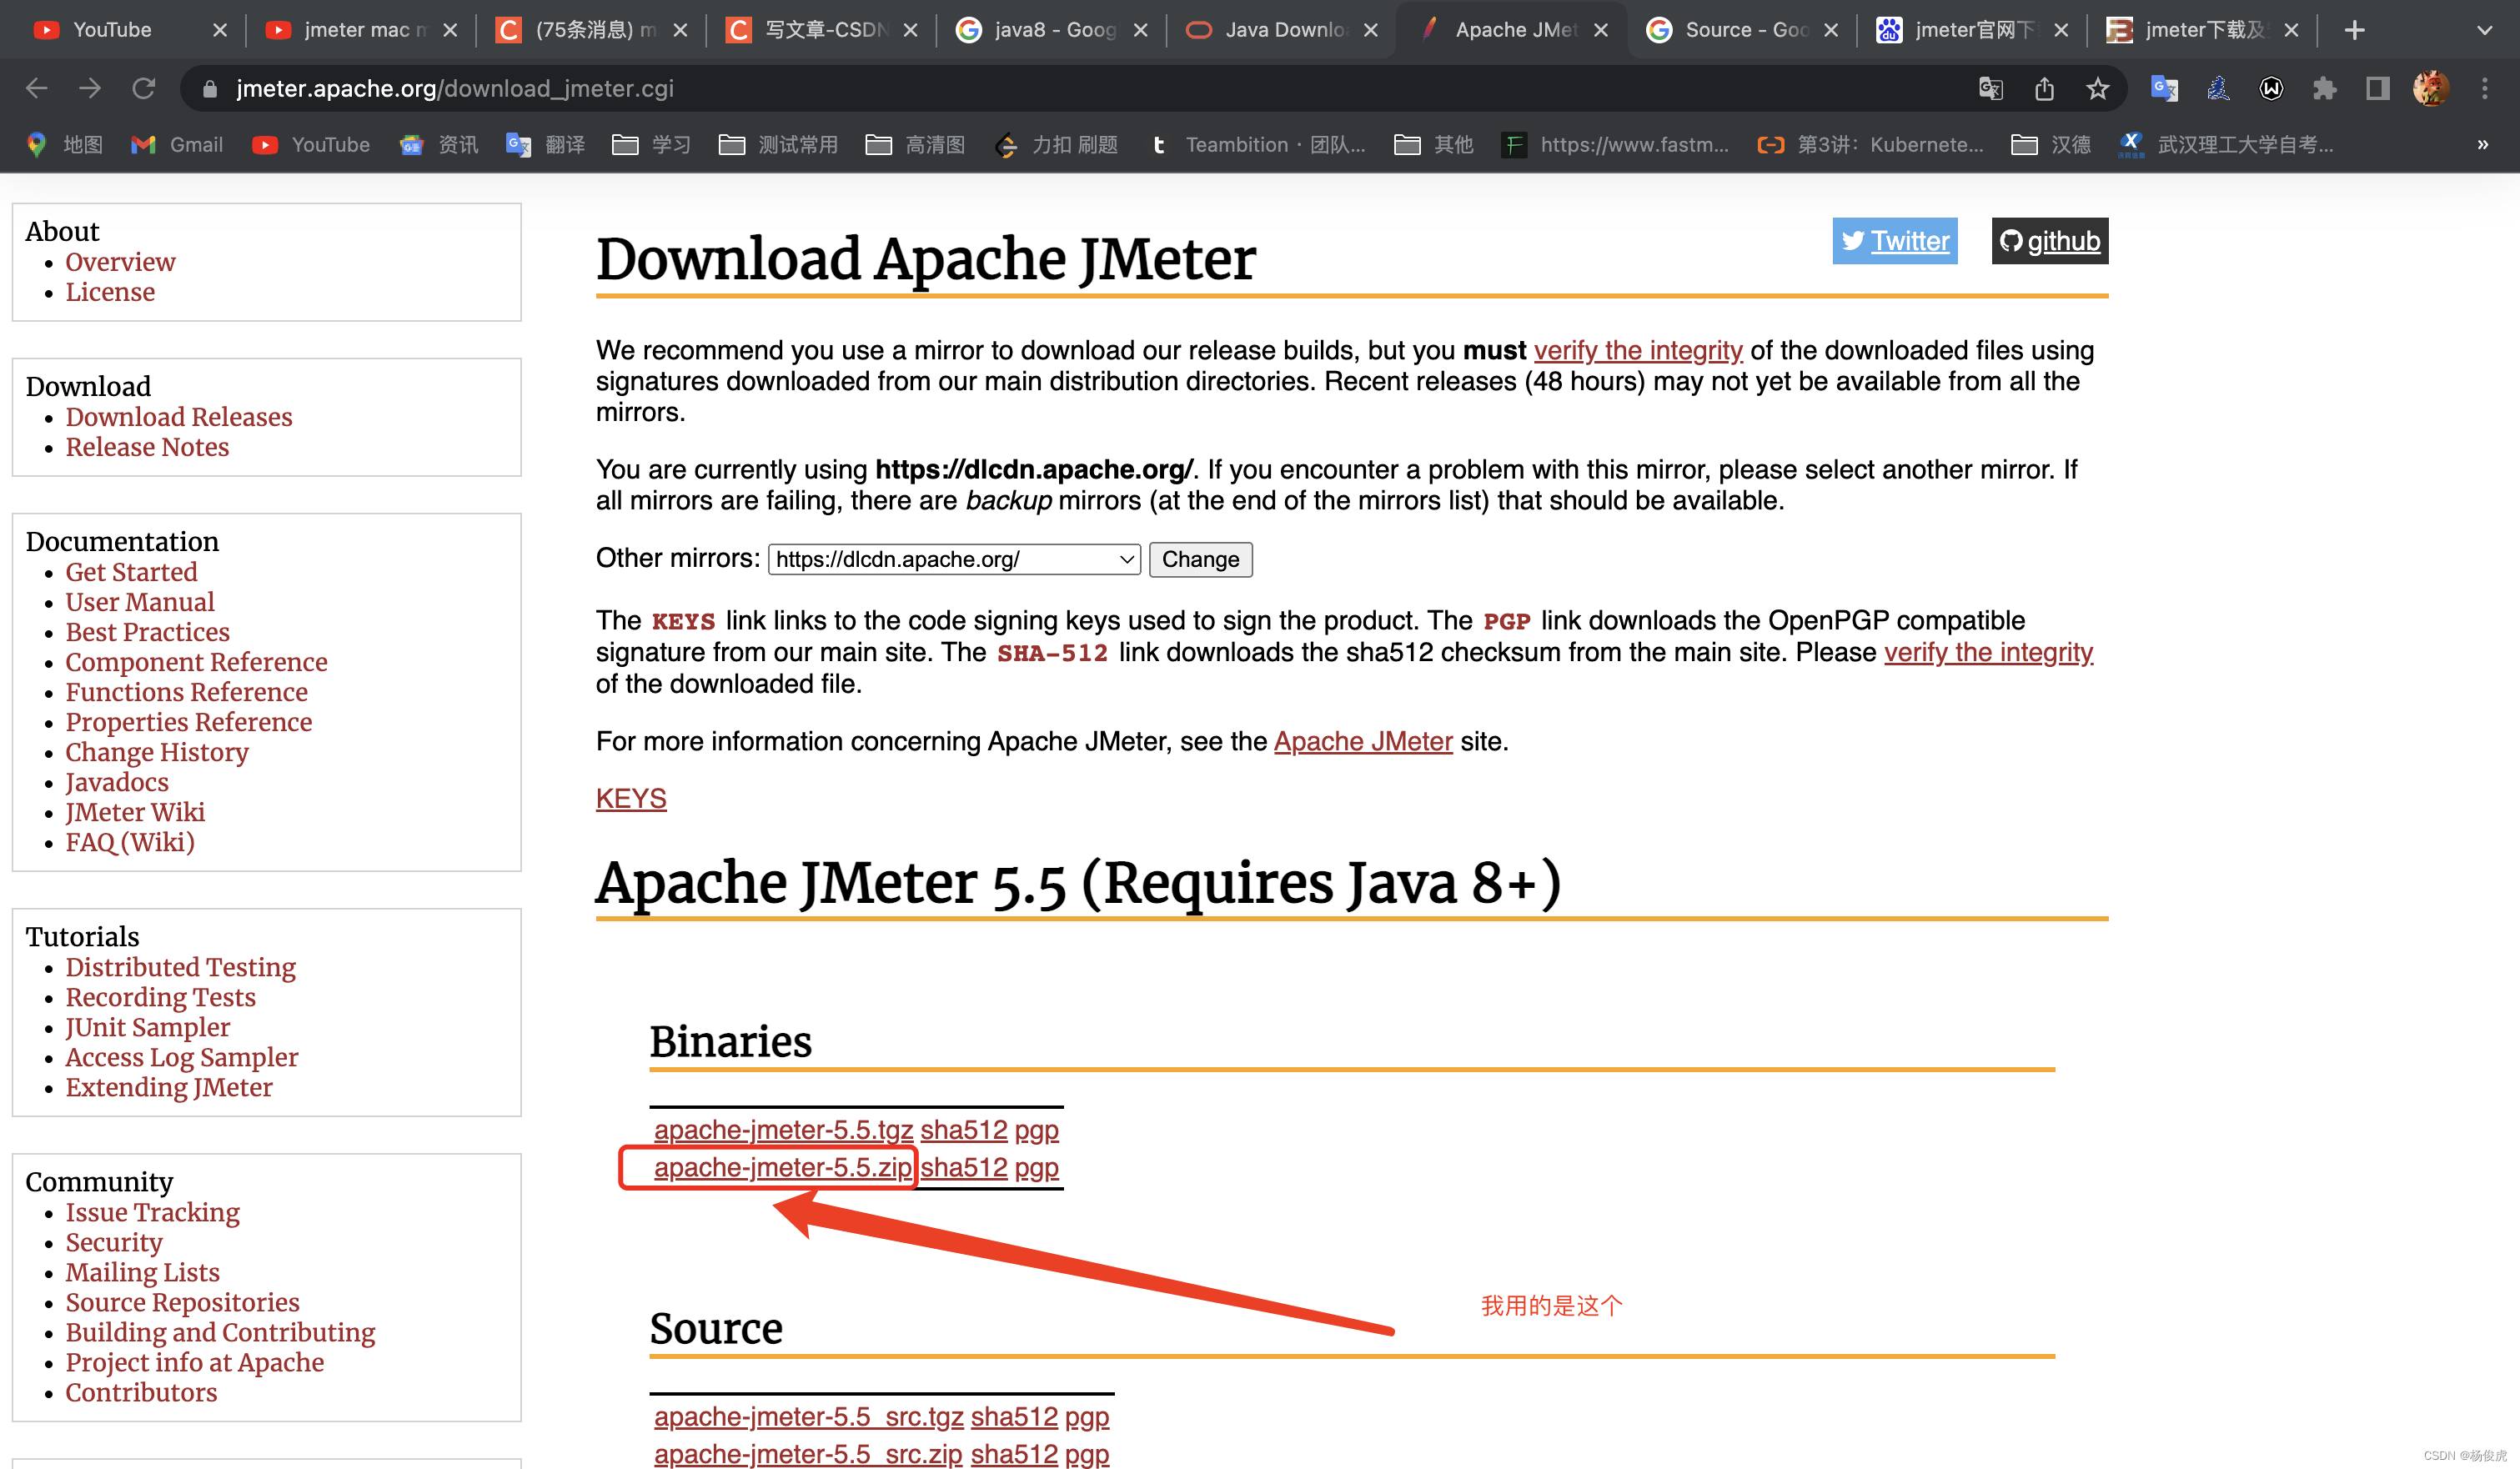Open the Teambition bookmark
Screen dimensions: 2520x1469
pos(1257,145)
